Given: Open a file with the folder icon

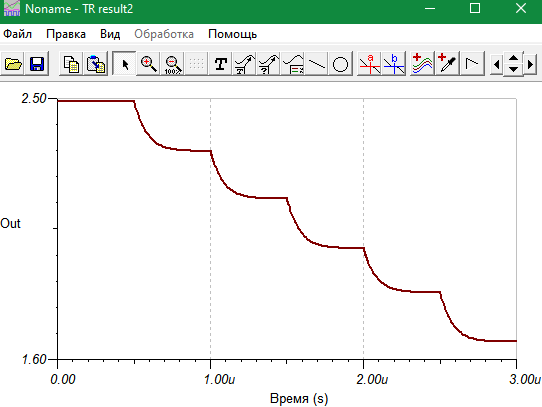Looking at the screenshot, I should [x=13, y=64].
